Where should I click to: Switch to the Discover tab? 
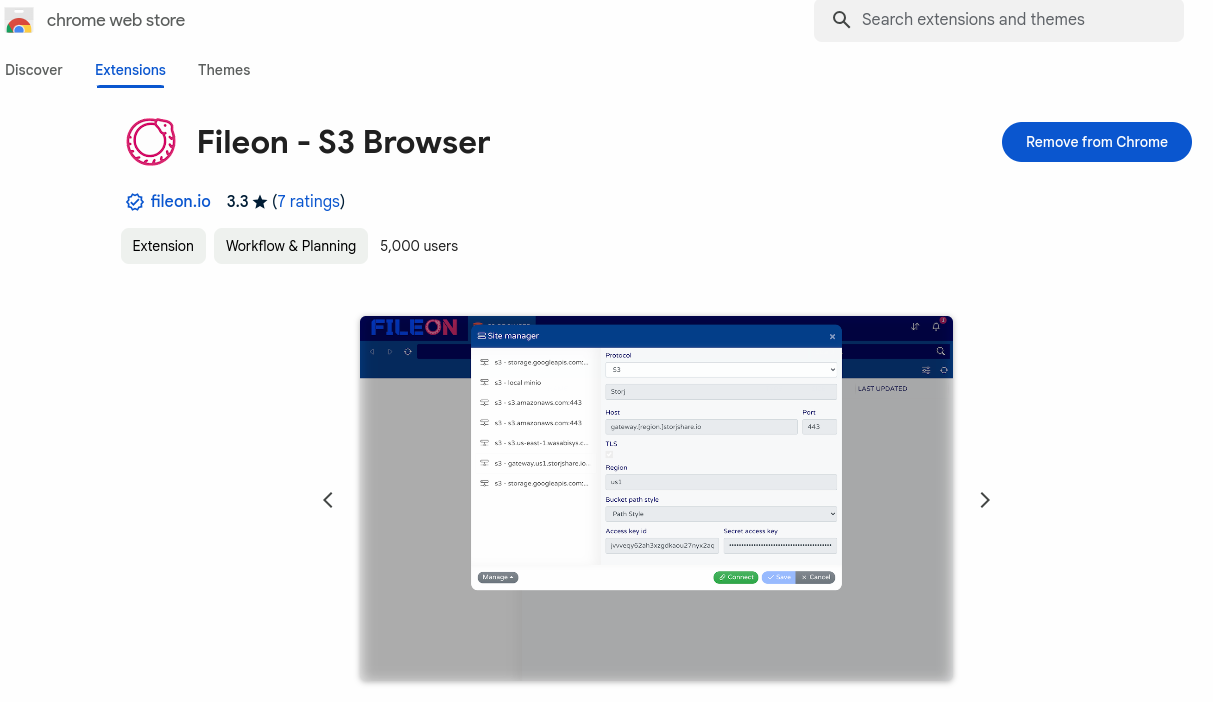point(34,70)
